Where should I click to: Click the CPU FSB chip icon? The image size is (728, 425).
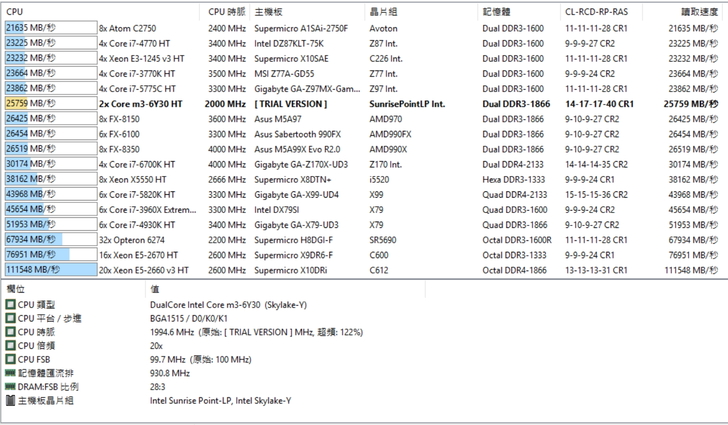(10, 359)
